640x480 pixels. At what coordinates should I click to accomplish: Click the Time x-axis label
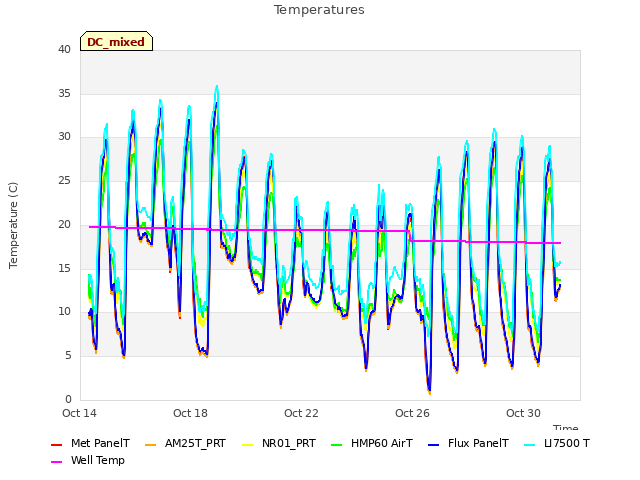pos(565,427)
